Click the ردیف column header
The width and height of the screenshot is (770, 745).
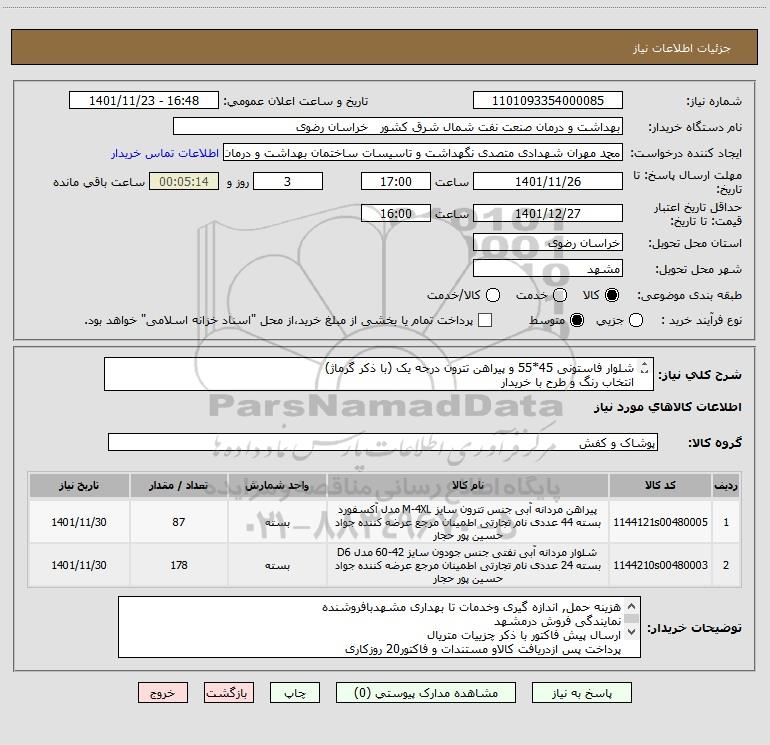[726, 485]
